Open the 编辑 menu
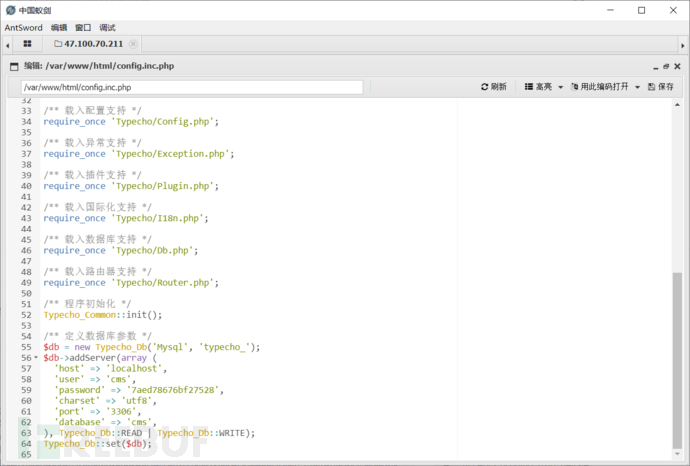 pyautogui.click(x=59, y=28)
